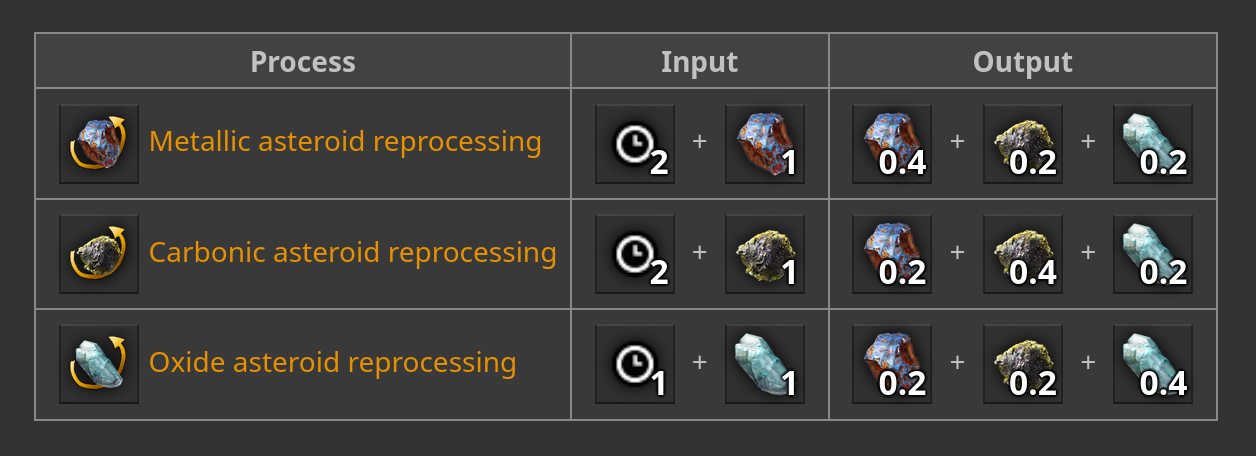Open the Metallic asteroid reprocessing link
1256x456 pixels.
coord(345,142)
